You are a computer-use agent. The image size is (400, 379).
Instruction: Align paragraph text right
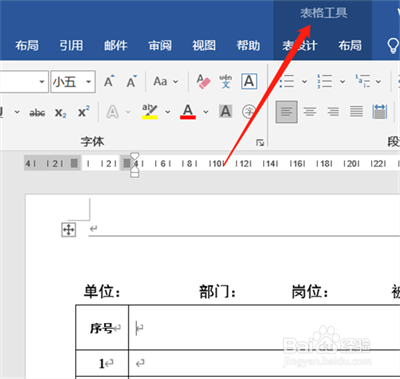click(333, 112)
